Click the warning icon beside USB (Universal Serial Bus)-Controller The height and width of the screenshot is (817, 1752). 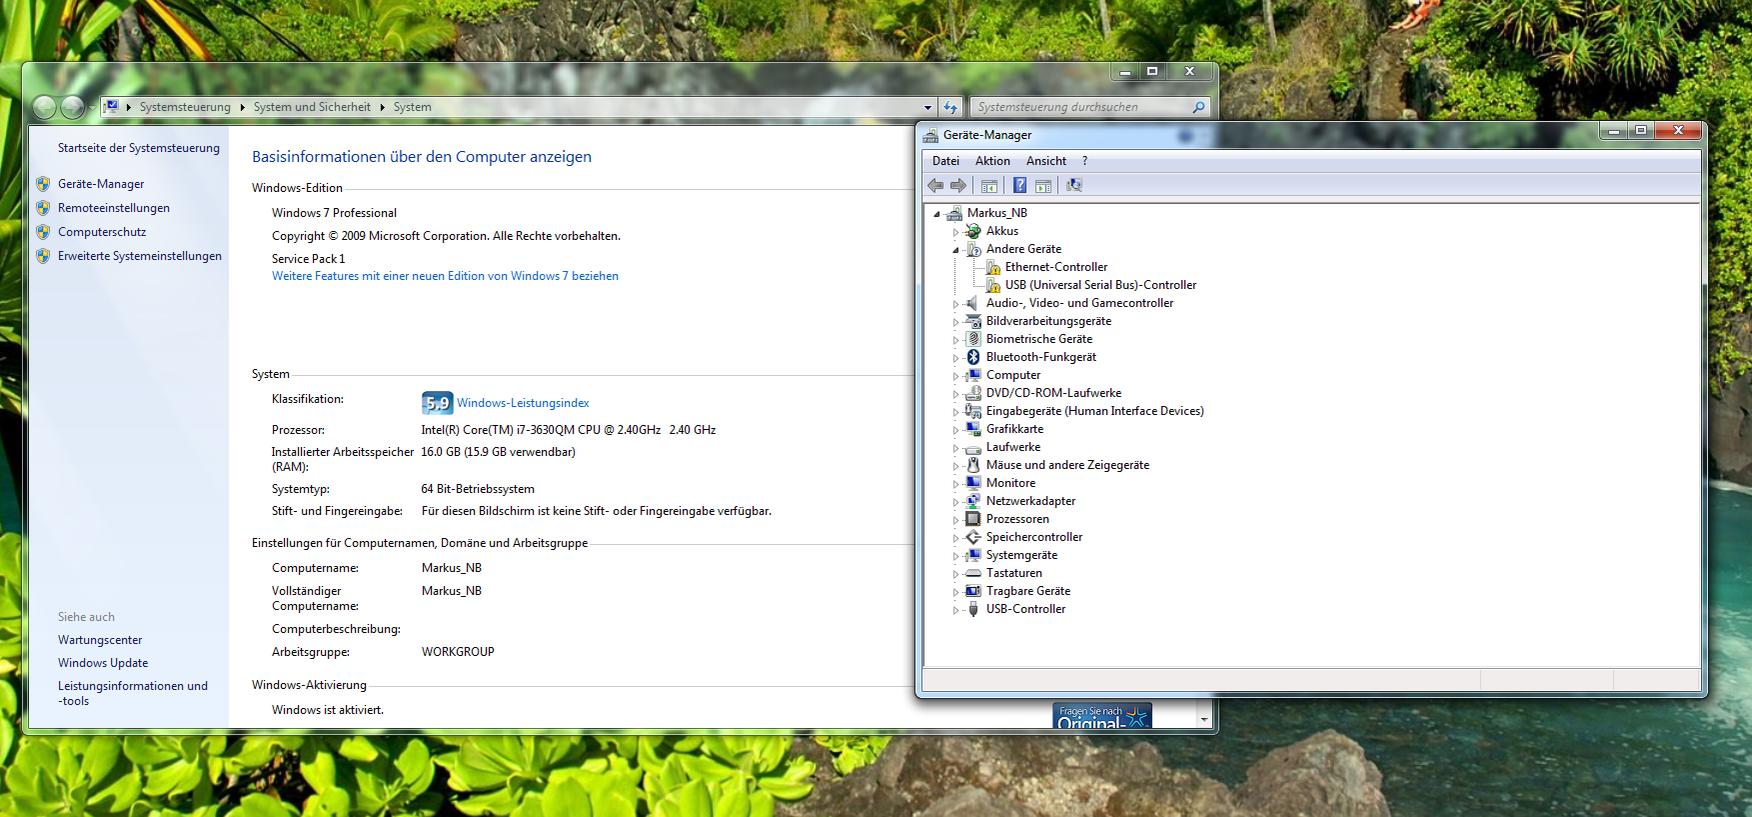pos(993,285)
